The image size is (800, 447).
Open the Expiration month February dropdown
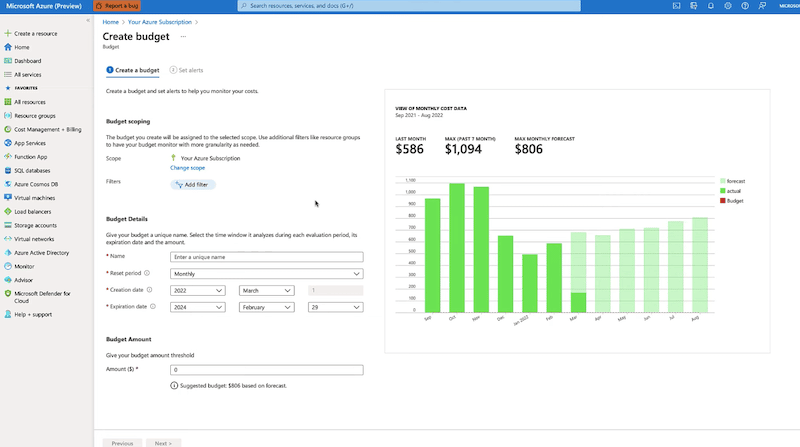266,307
